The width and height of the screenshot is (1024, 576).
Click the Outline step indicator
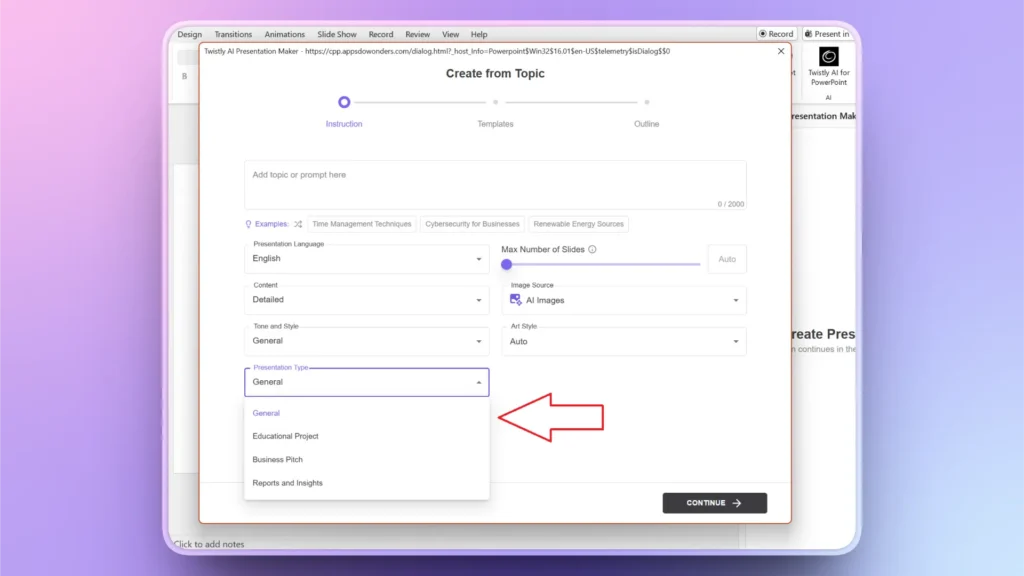point(647,103)
